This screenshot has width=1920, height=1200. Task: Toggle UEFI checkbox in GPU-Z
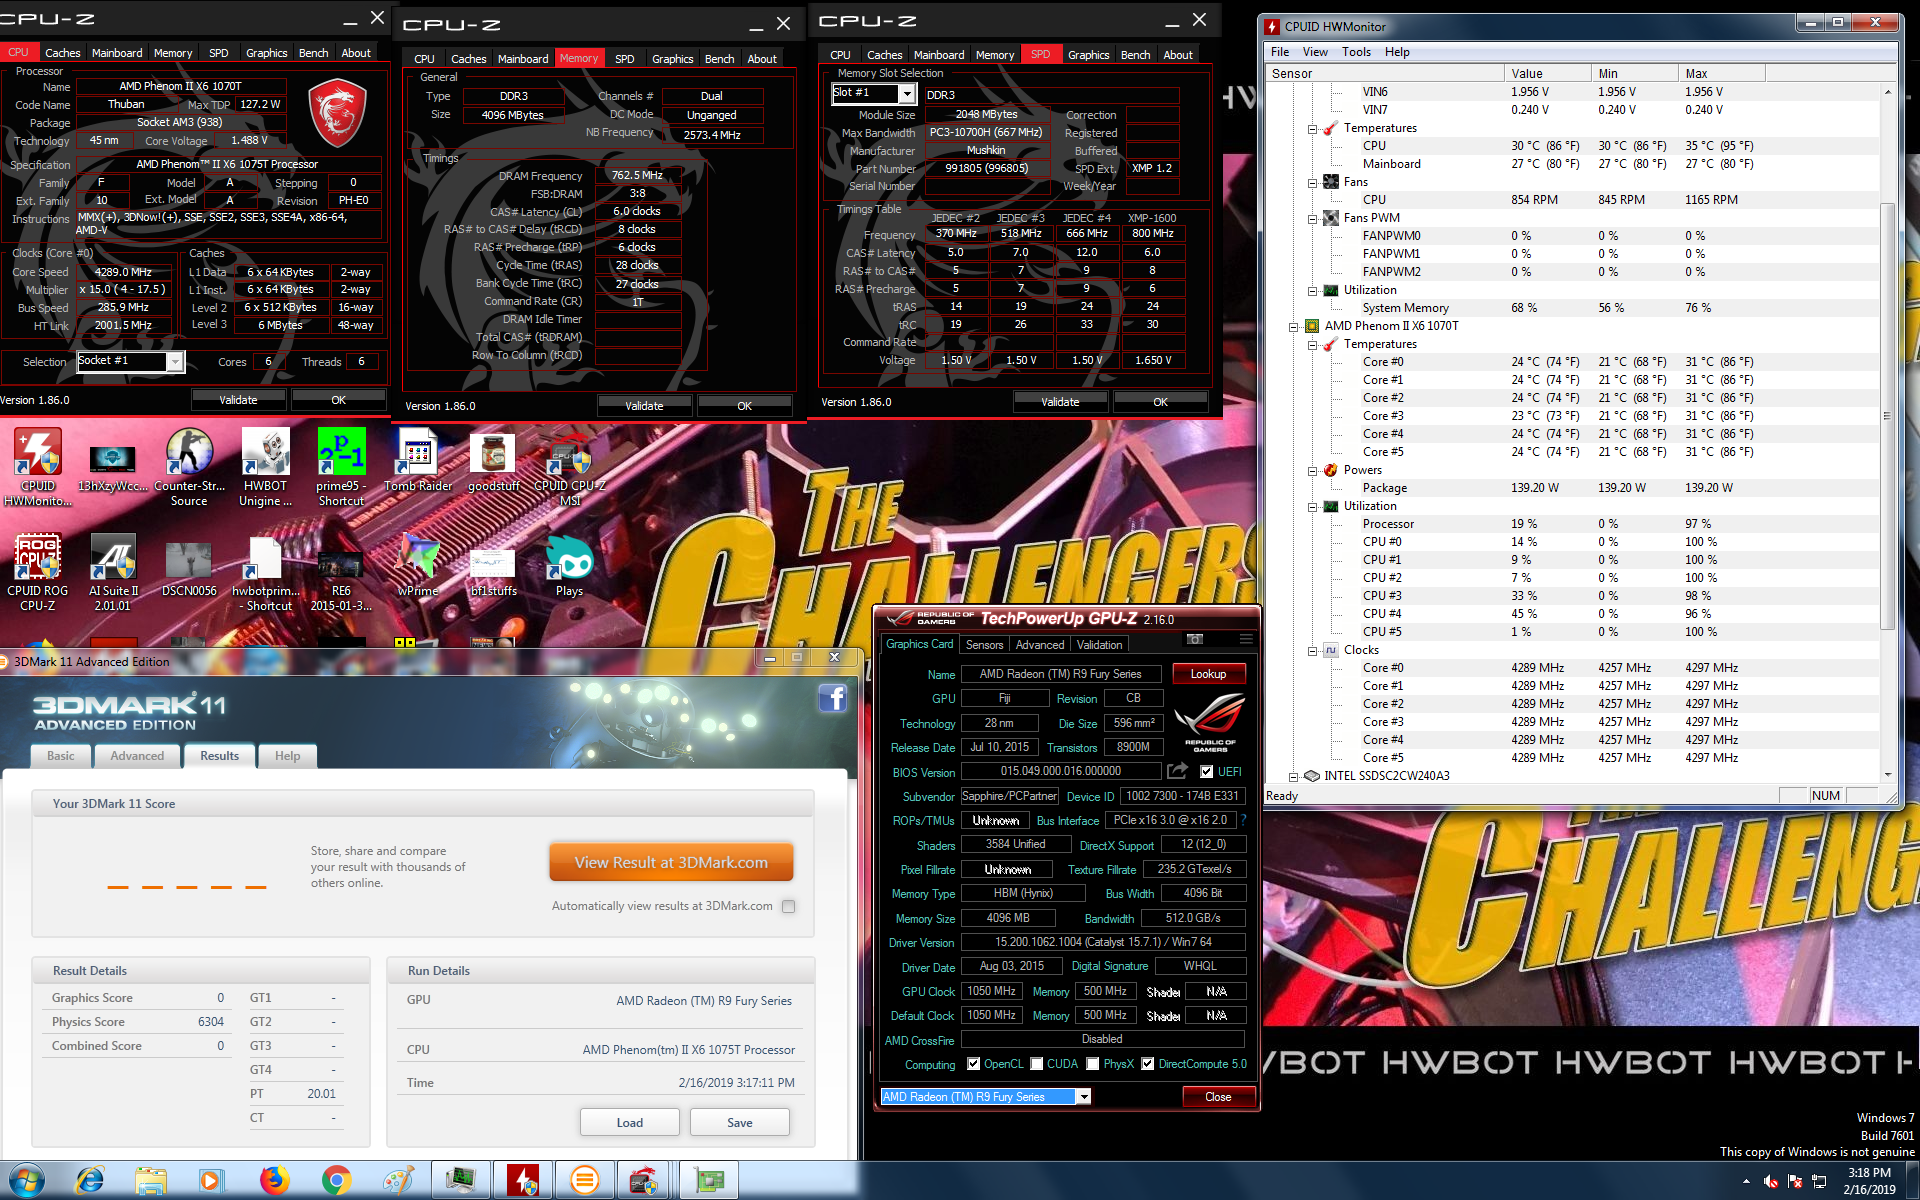pos(1206,772)
